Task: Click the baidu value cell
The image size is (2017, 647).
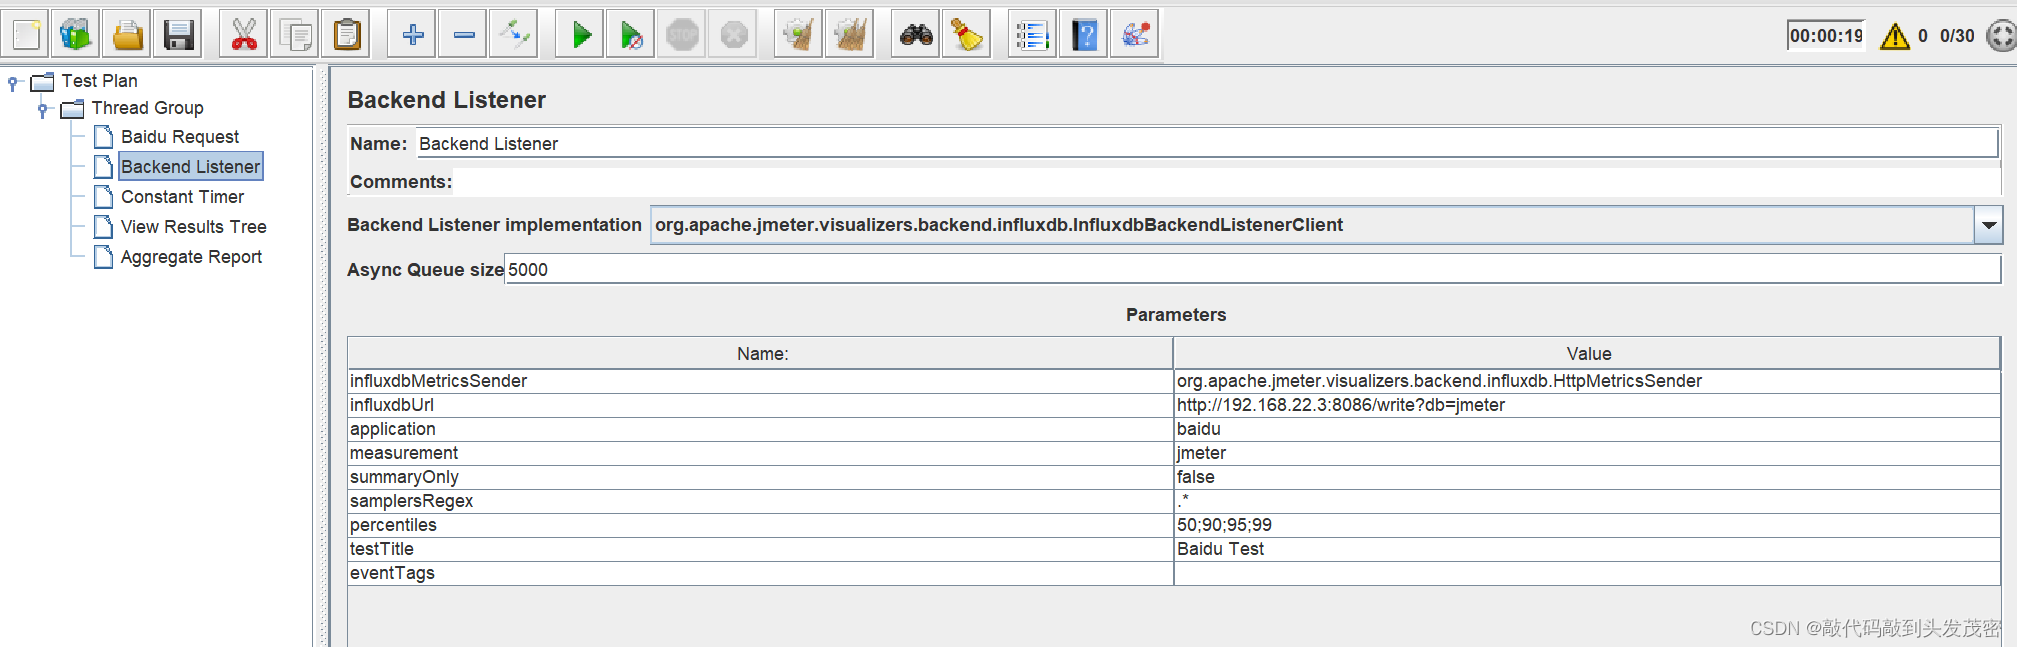Action: (1587, 429)
